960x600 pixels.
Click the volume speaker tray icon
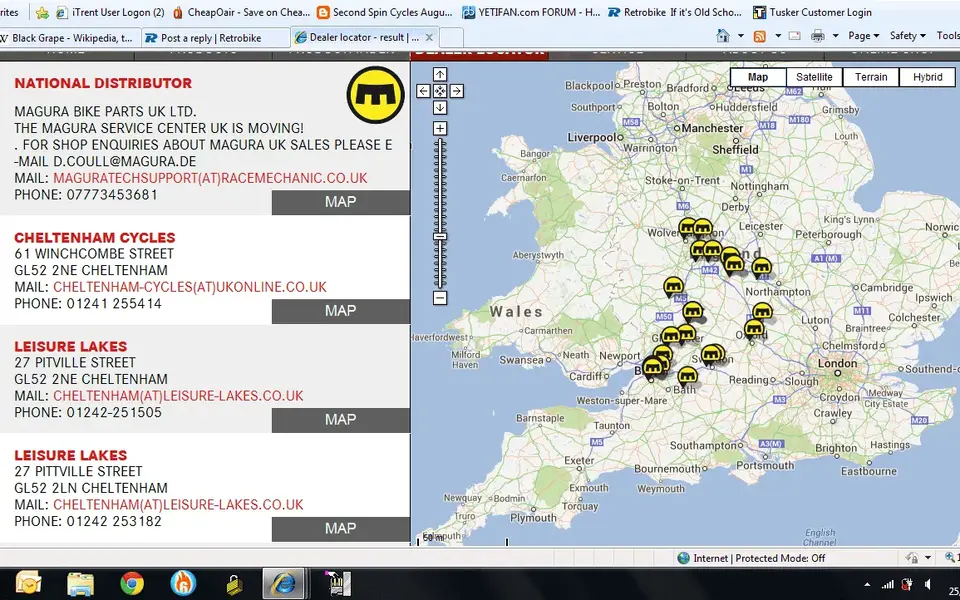[929, 585]
